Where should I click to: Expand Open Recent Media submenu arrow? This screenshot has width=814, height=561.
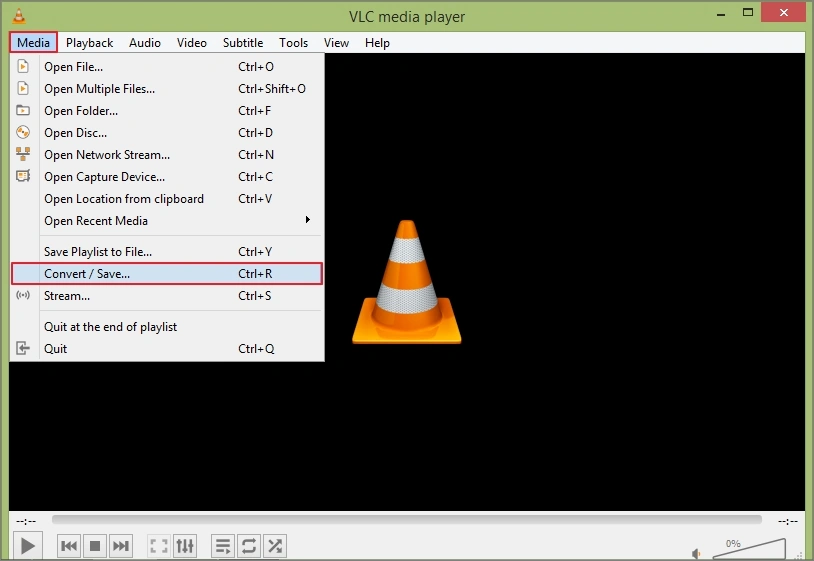[308, 220]
